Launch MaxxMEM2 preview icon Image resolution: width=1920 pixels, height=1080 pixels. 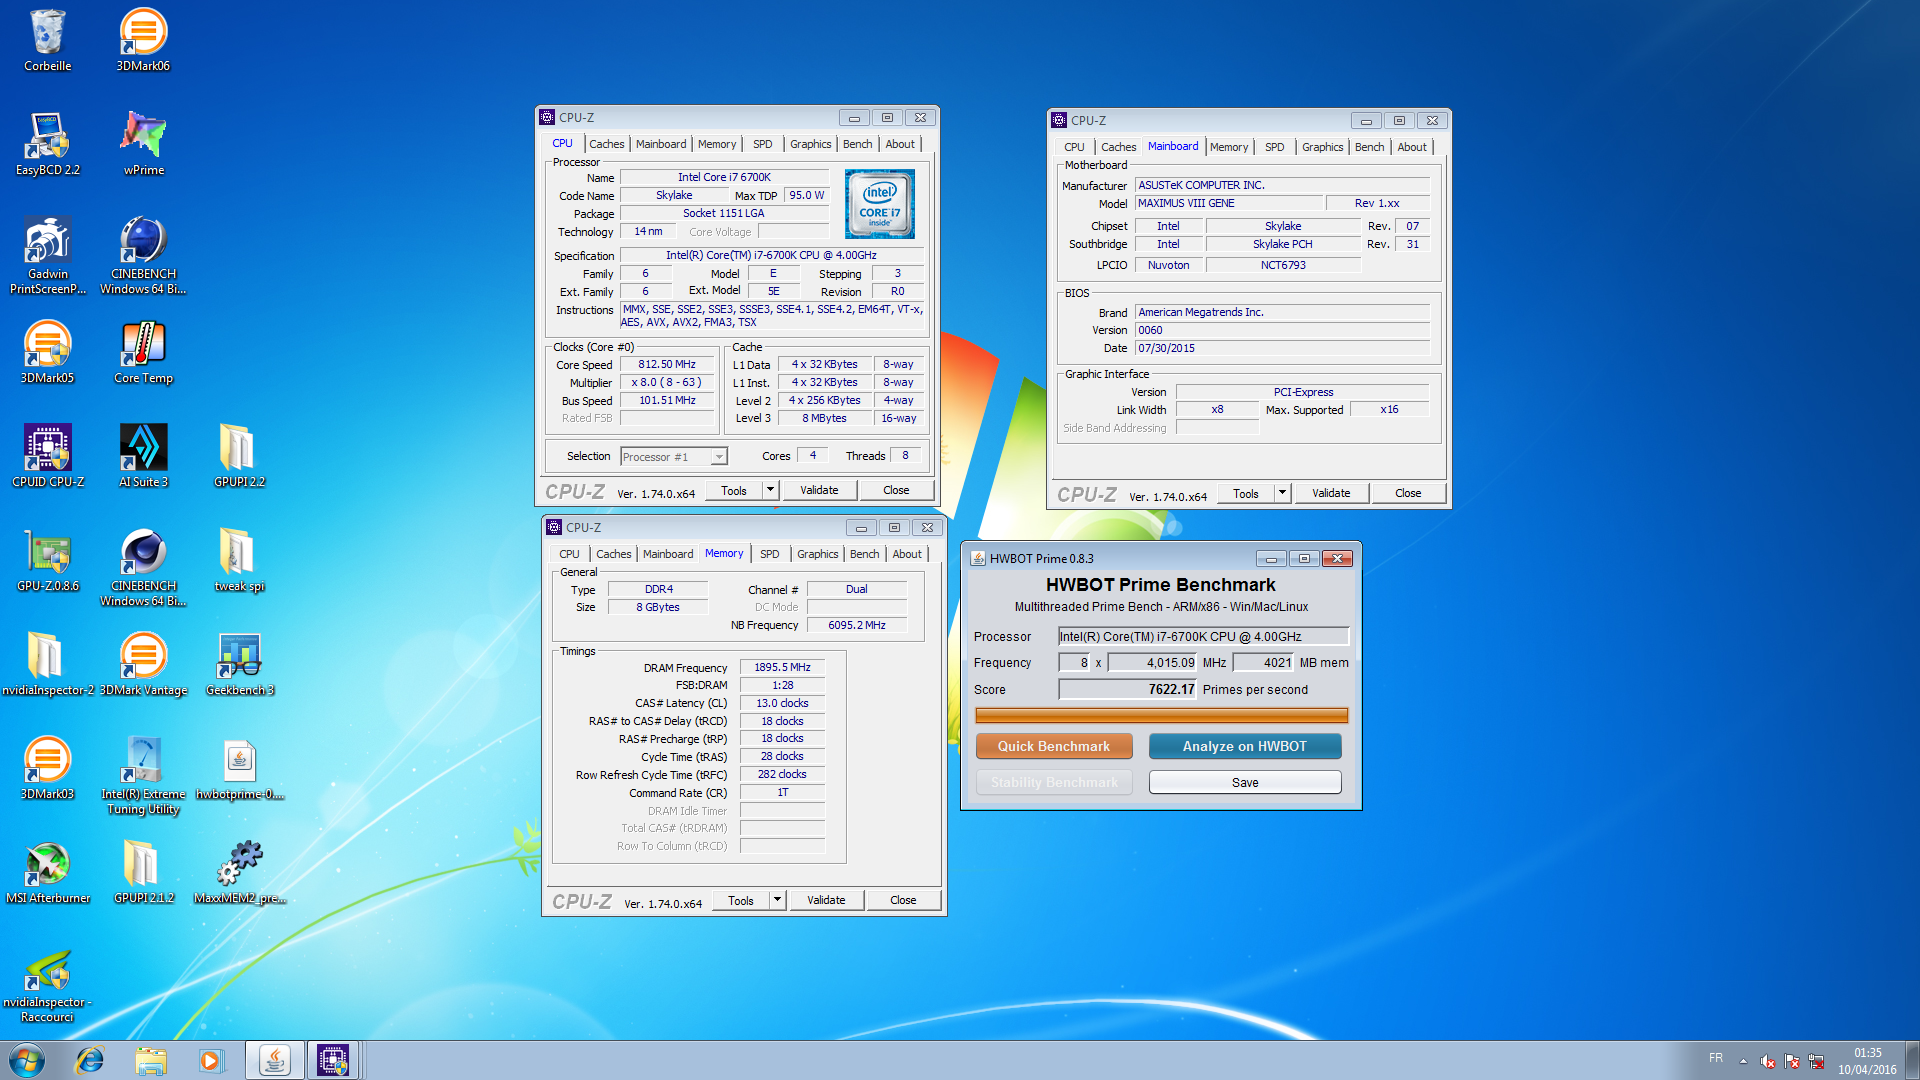point(239,872)
